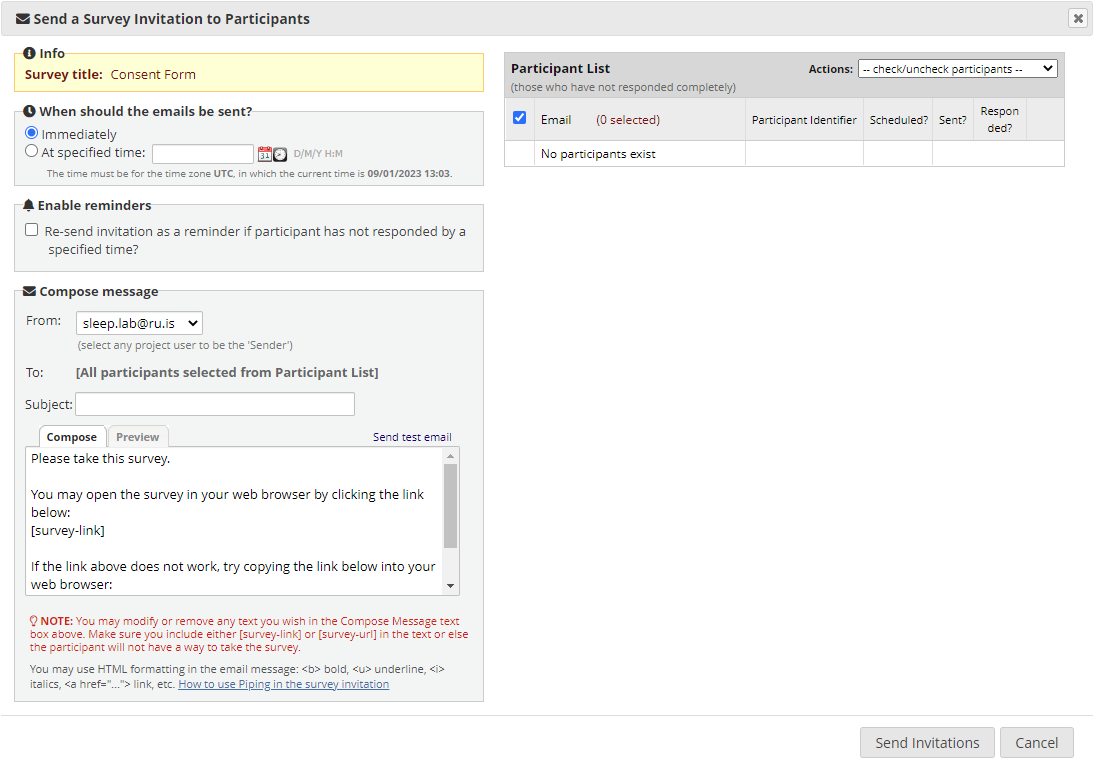Click the clock icon beside the time field
The width and height of the screenshot is (1096, 772).
tap(280, 154)
